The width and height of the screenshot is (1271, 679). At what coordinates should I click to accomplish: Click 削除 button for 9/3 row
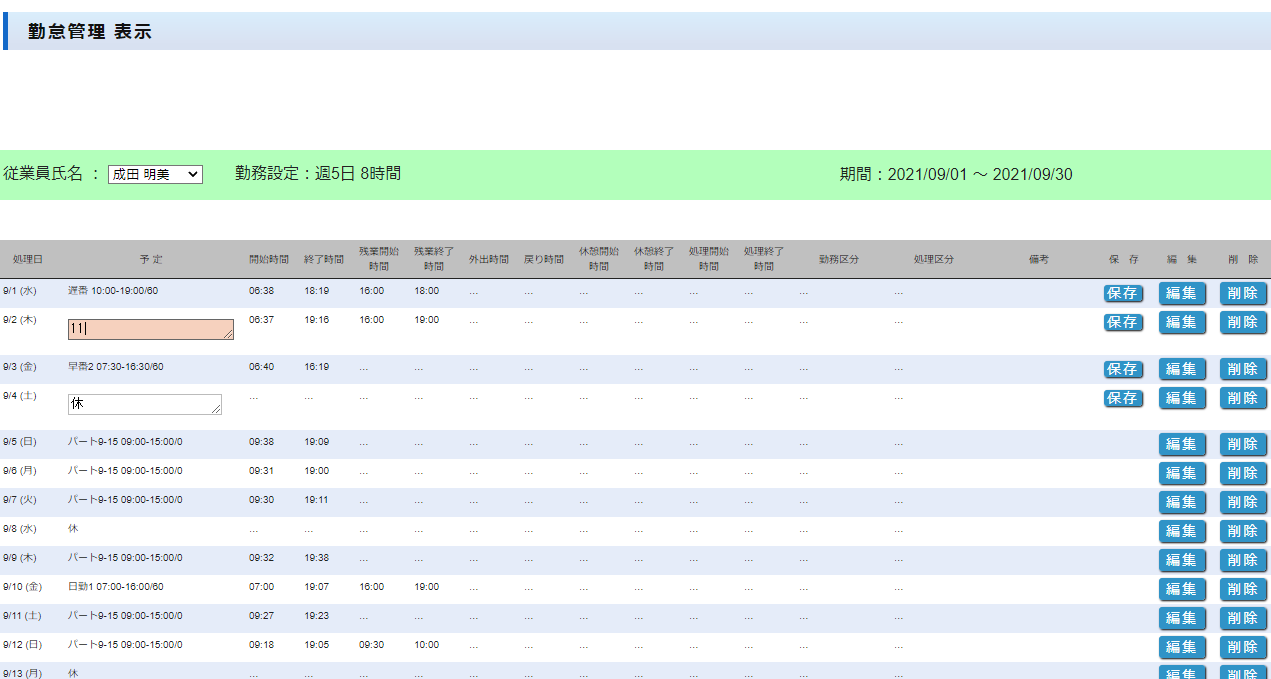tap(1242, 369)
